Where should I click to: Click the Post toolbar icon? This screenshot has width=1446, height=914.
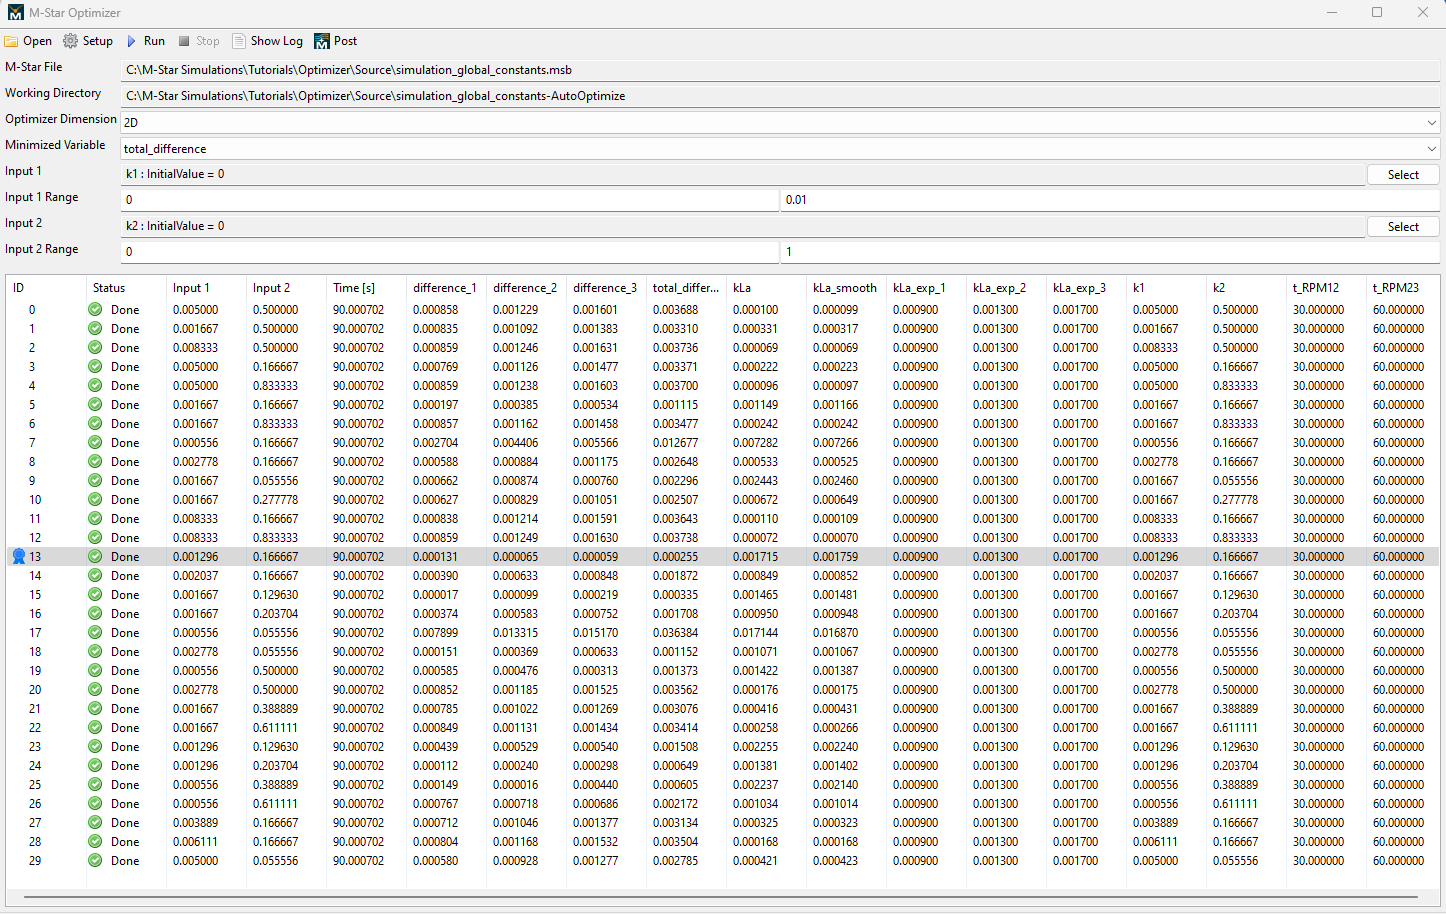321,41
